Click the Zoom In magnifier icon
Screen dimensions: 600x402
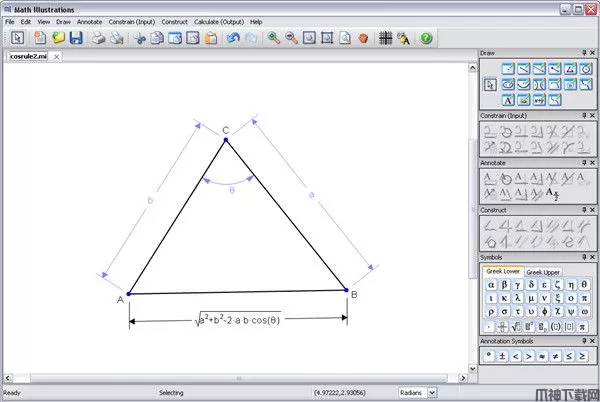[272, 38]
